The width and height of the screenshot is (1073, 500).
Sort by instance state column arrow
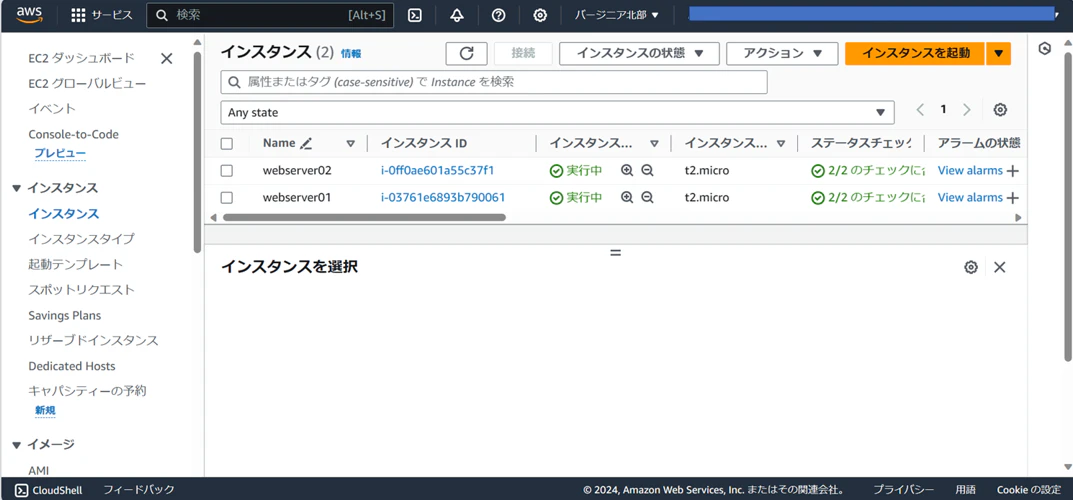pyautogui.click(x=654, y=144)
